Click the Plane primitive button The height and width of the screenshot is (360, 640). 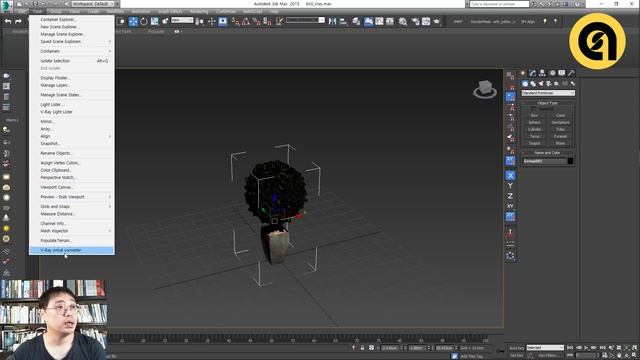coord(560,143)
